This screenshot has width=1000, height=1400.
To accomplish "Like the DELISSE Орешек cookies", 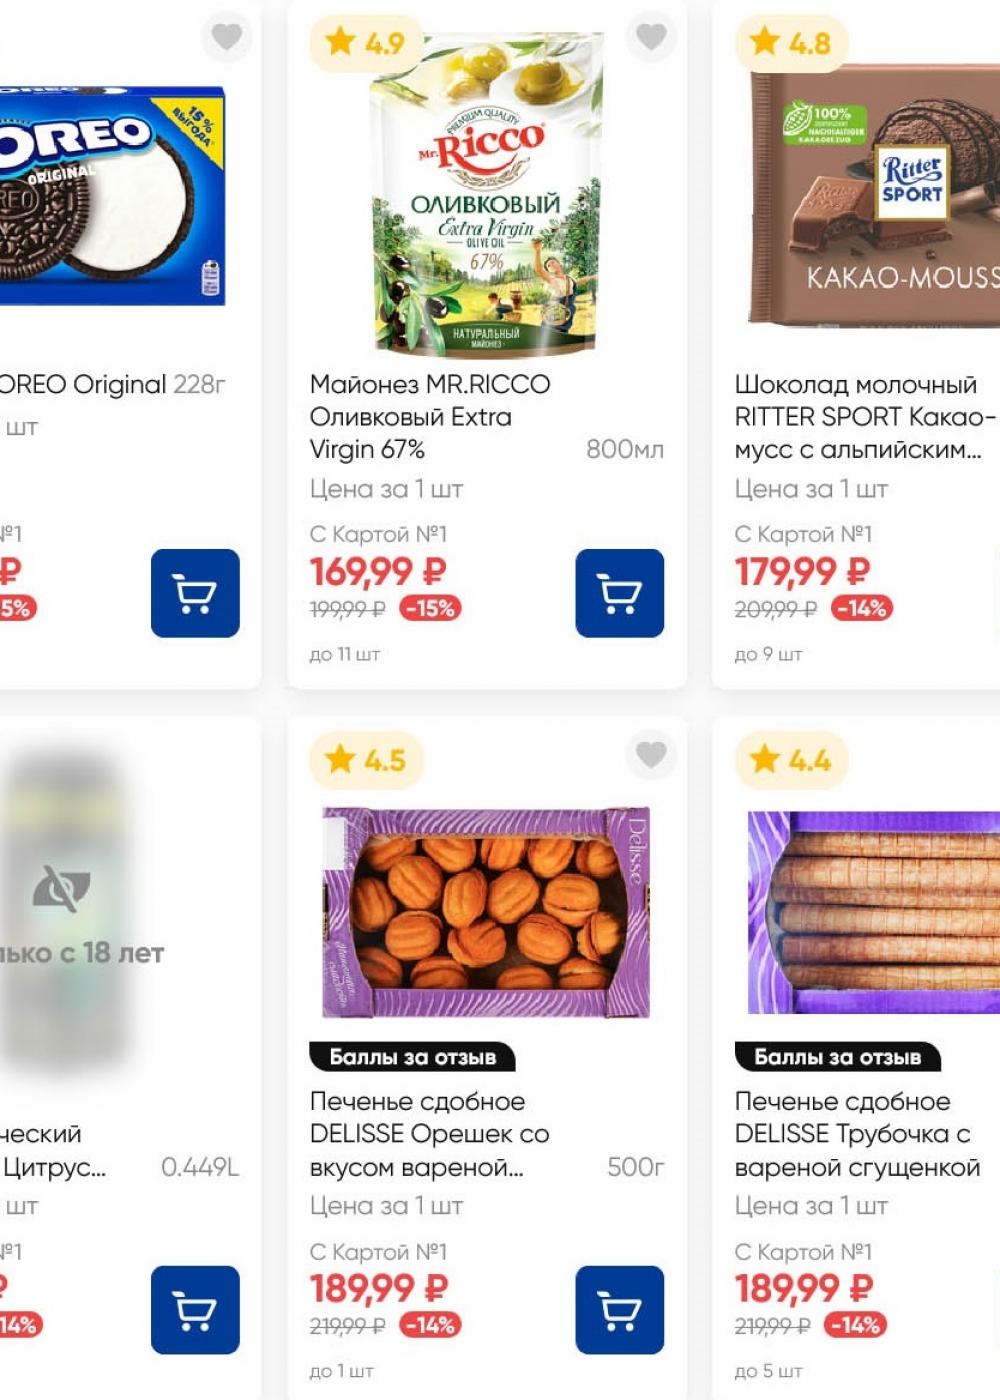I will [651, 754].
